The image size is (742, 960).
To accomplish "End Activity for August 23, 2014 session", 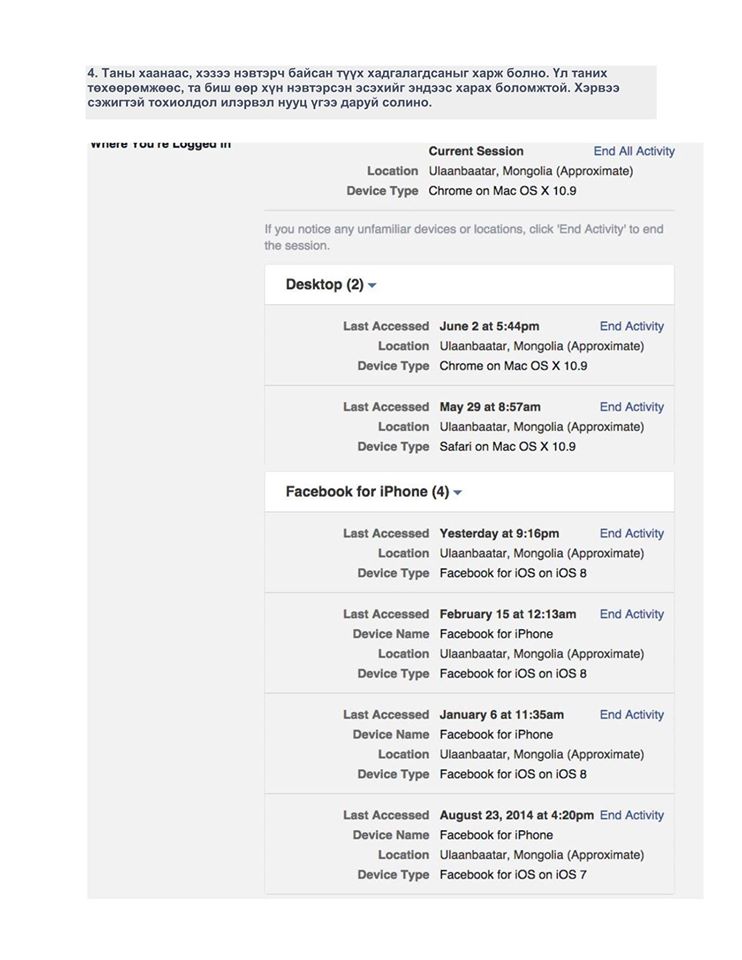I will tap(631, 815).
